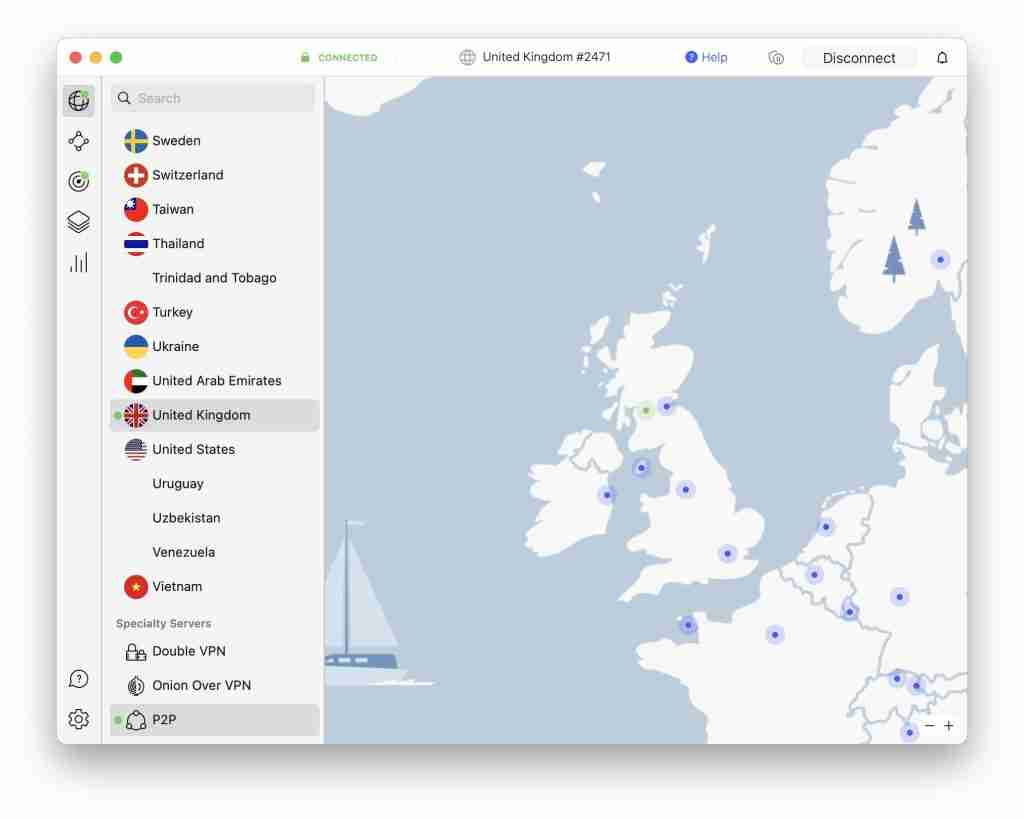Disconnect from the VPN

tap(859, 58)
